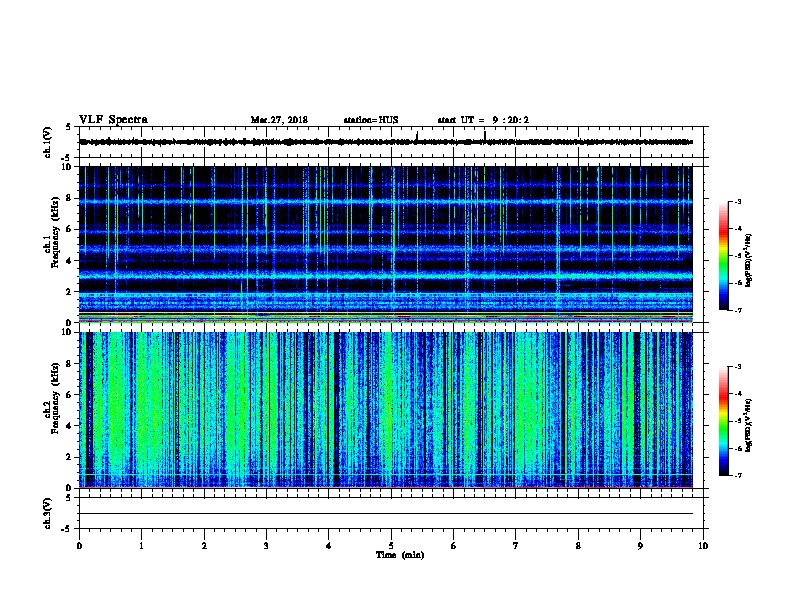
Task: Click the "Time (min)" axis title
Action: pos(400,555)
